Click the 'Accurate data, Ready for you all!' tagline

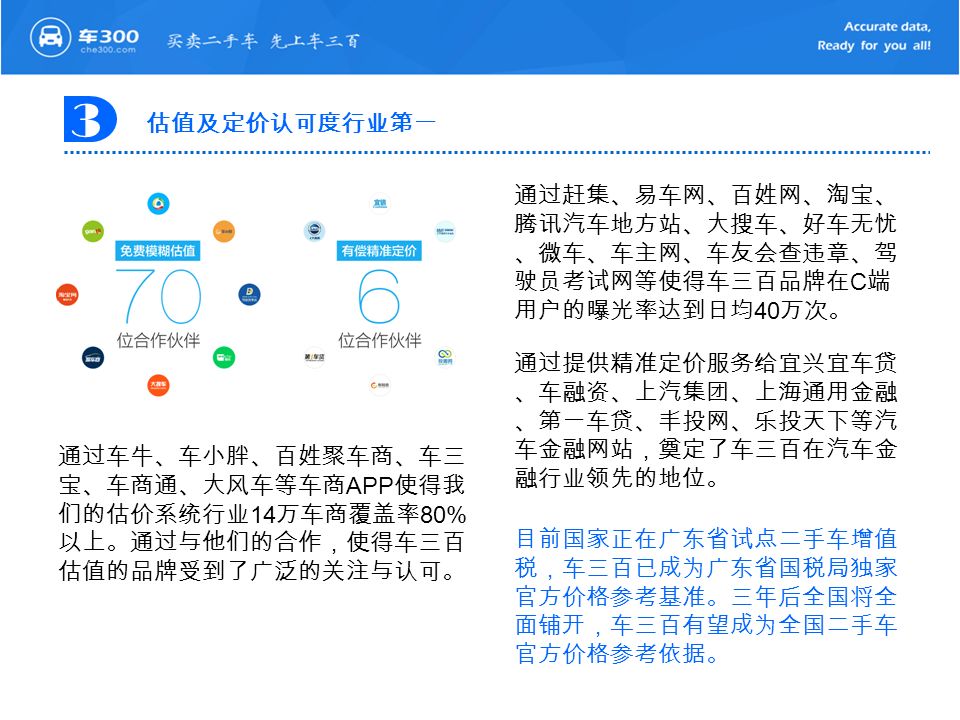[874, 36]
